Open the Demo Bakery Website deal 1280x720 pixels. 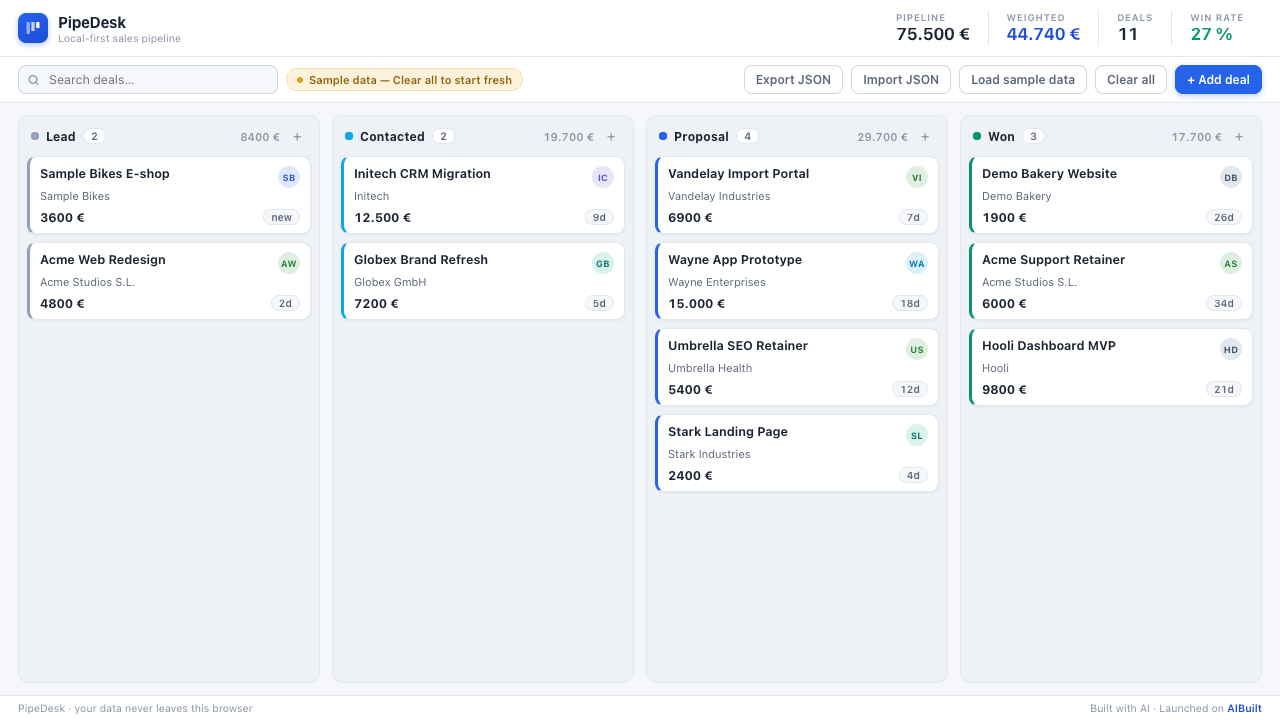(1111, 195)
